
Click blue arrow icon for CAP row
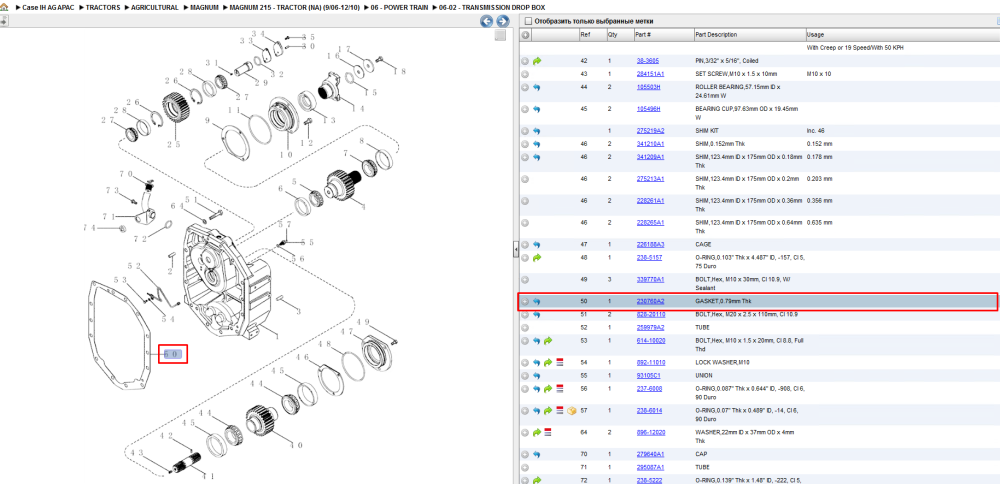tap(537, 455)
